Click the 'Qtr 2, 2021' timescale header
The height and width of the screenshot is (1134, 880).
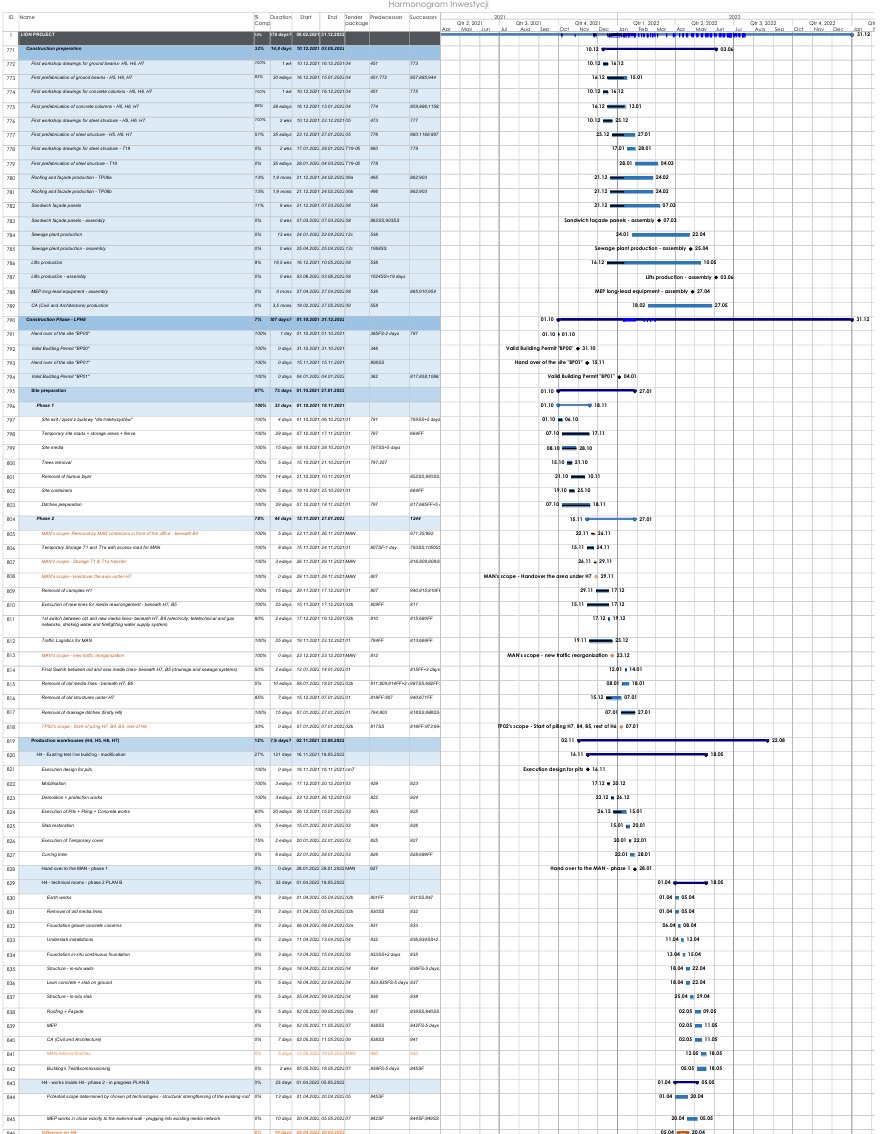469,23
